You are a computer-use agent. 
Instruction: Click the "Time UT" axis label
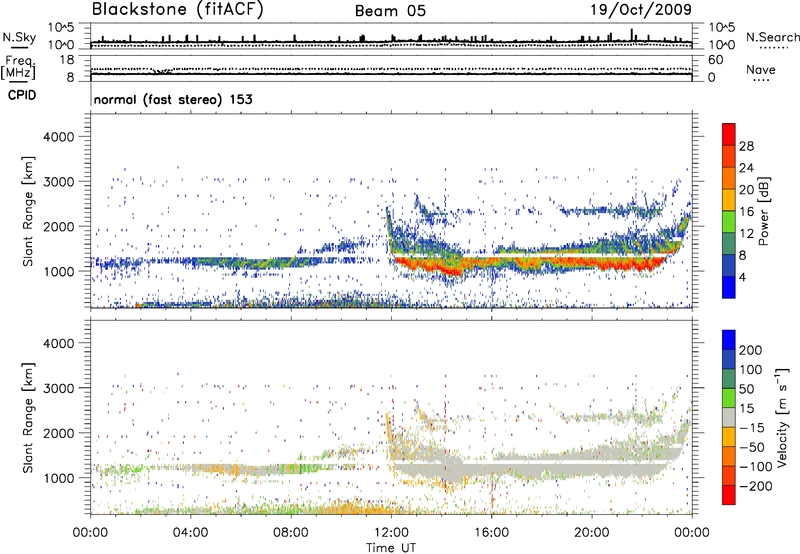pyautogui.click(x=391, y=547)
